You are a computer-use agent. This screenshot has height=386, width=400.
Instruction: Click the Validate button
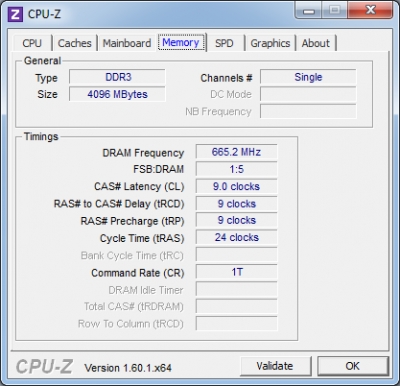click(275, 366)
